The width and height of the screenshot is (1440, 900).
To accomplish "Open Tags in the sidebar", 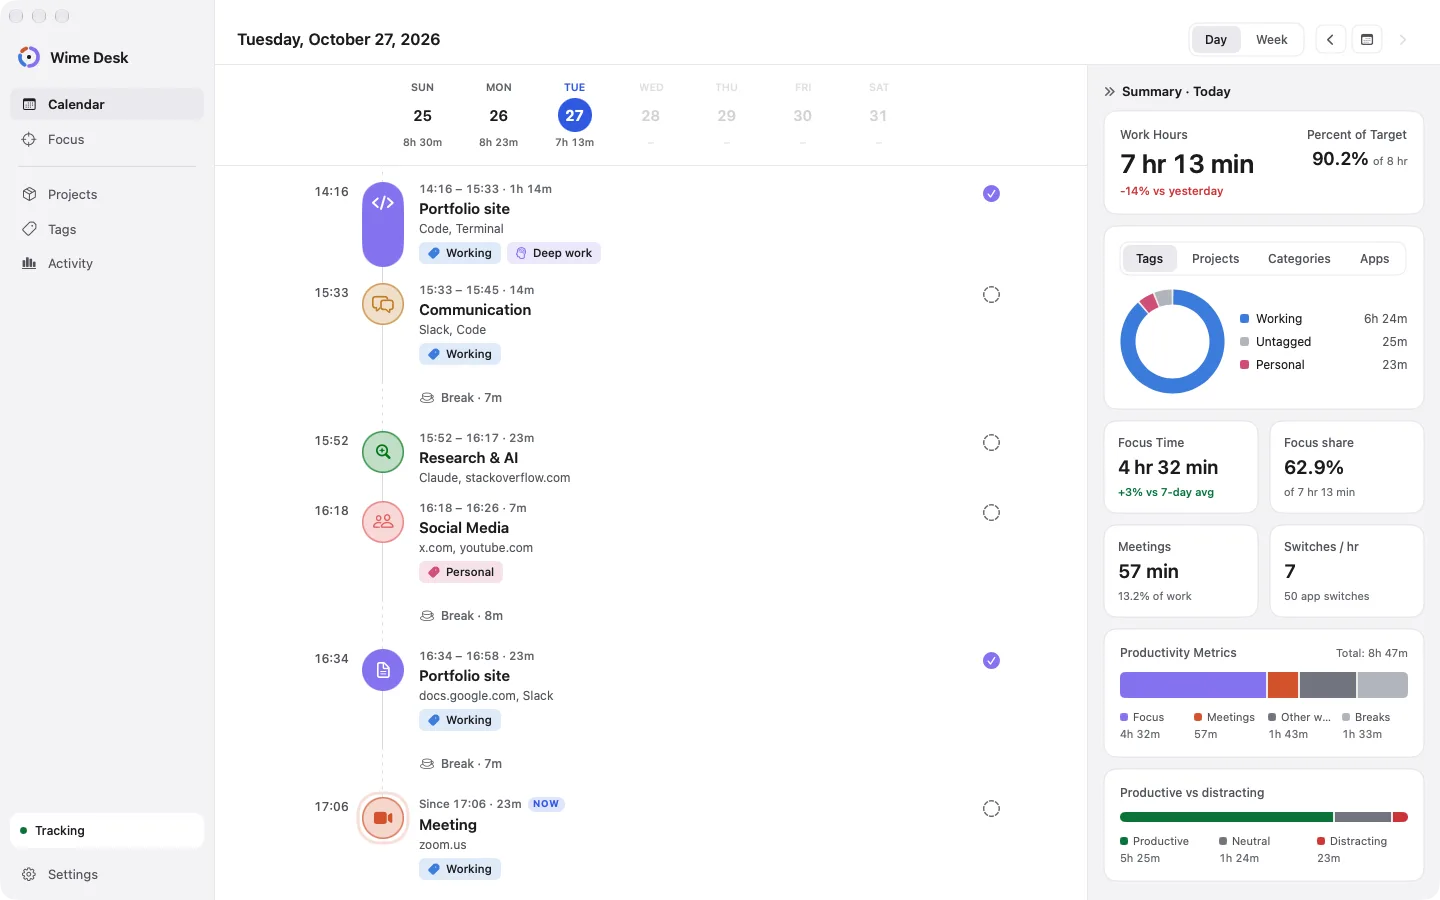I will coord(107,229).
